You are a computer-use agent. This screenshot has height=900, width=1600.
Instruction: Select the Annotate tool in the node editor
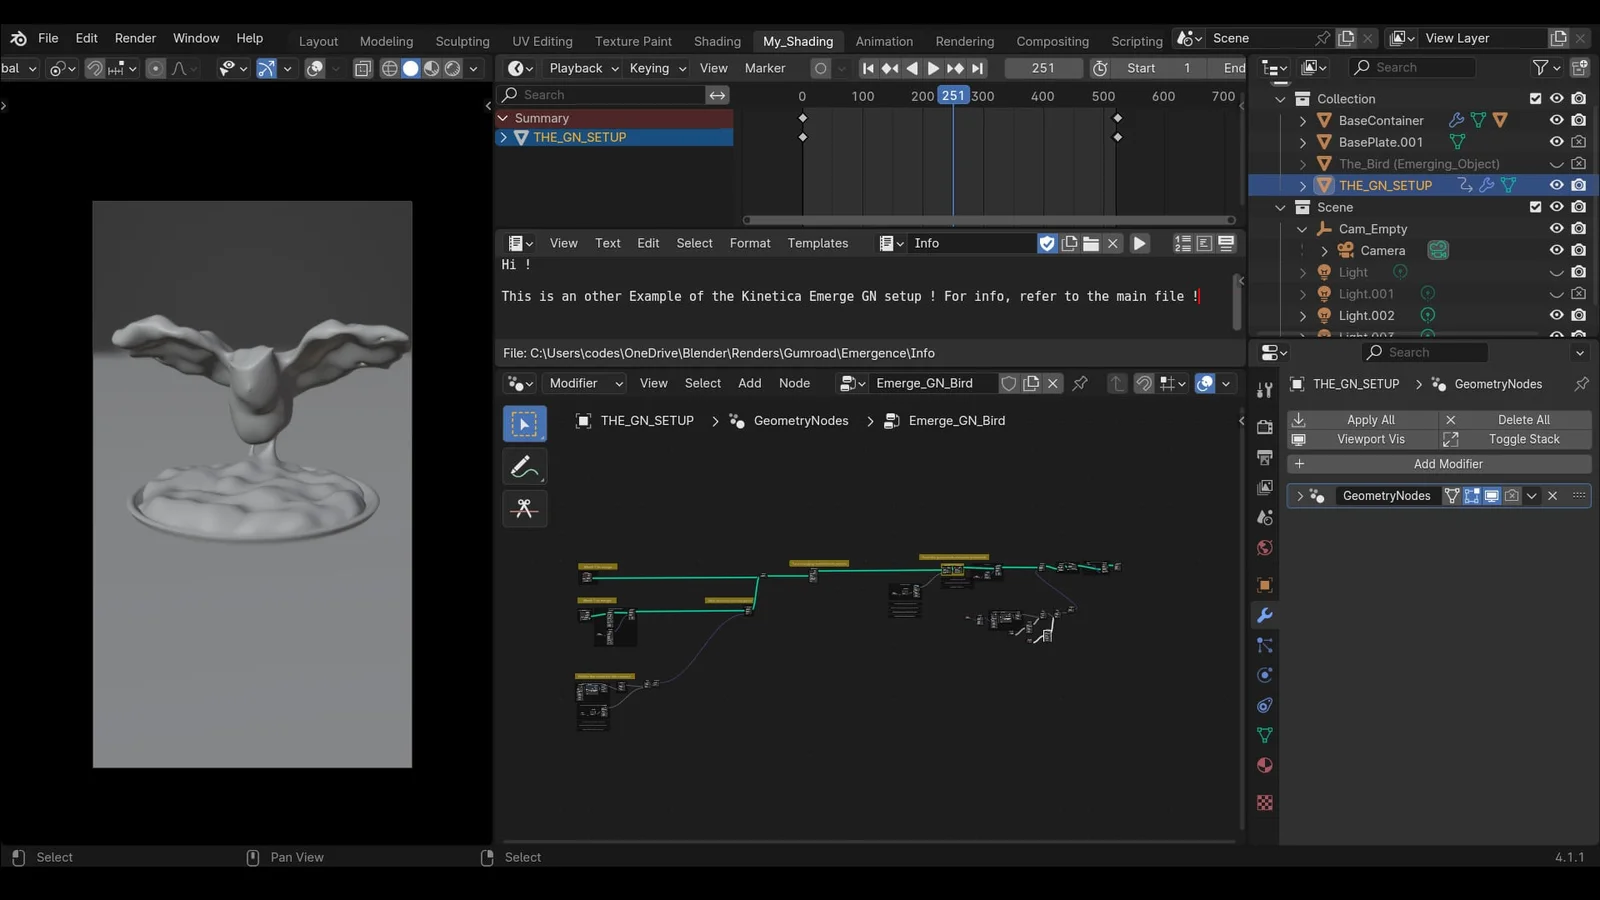pos(524,466)
